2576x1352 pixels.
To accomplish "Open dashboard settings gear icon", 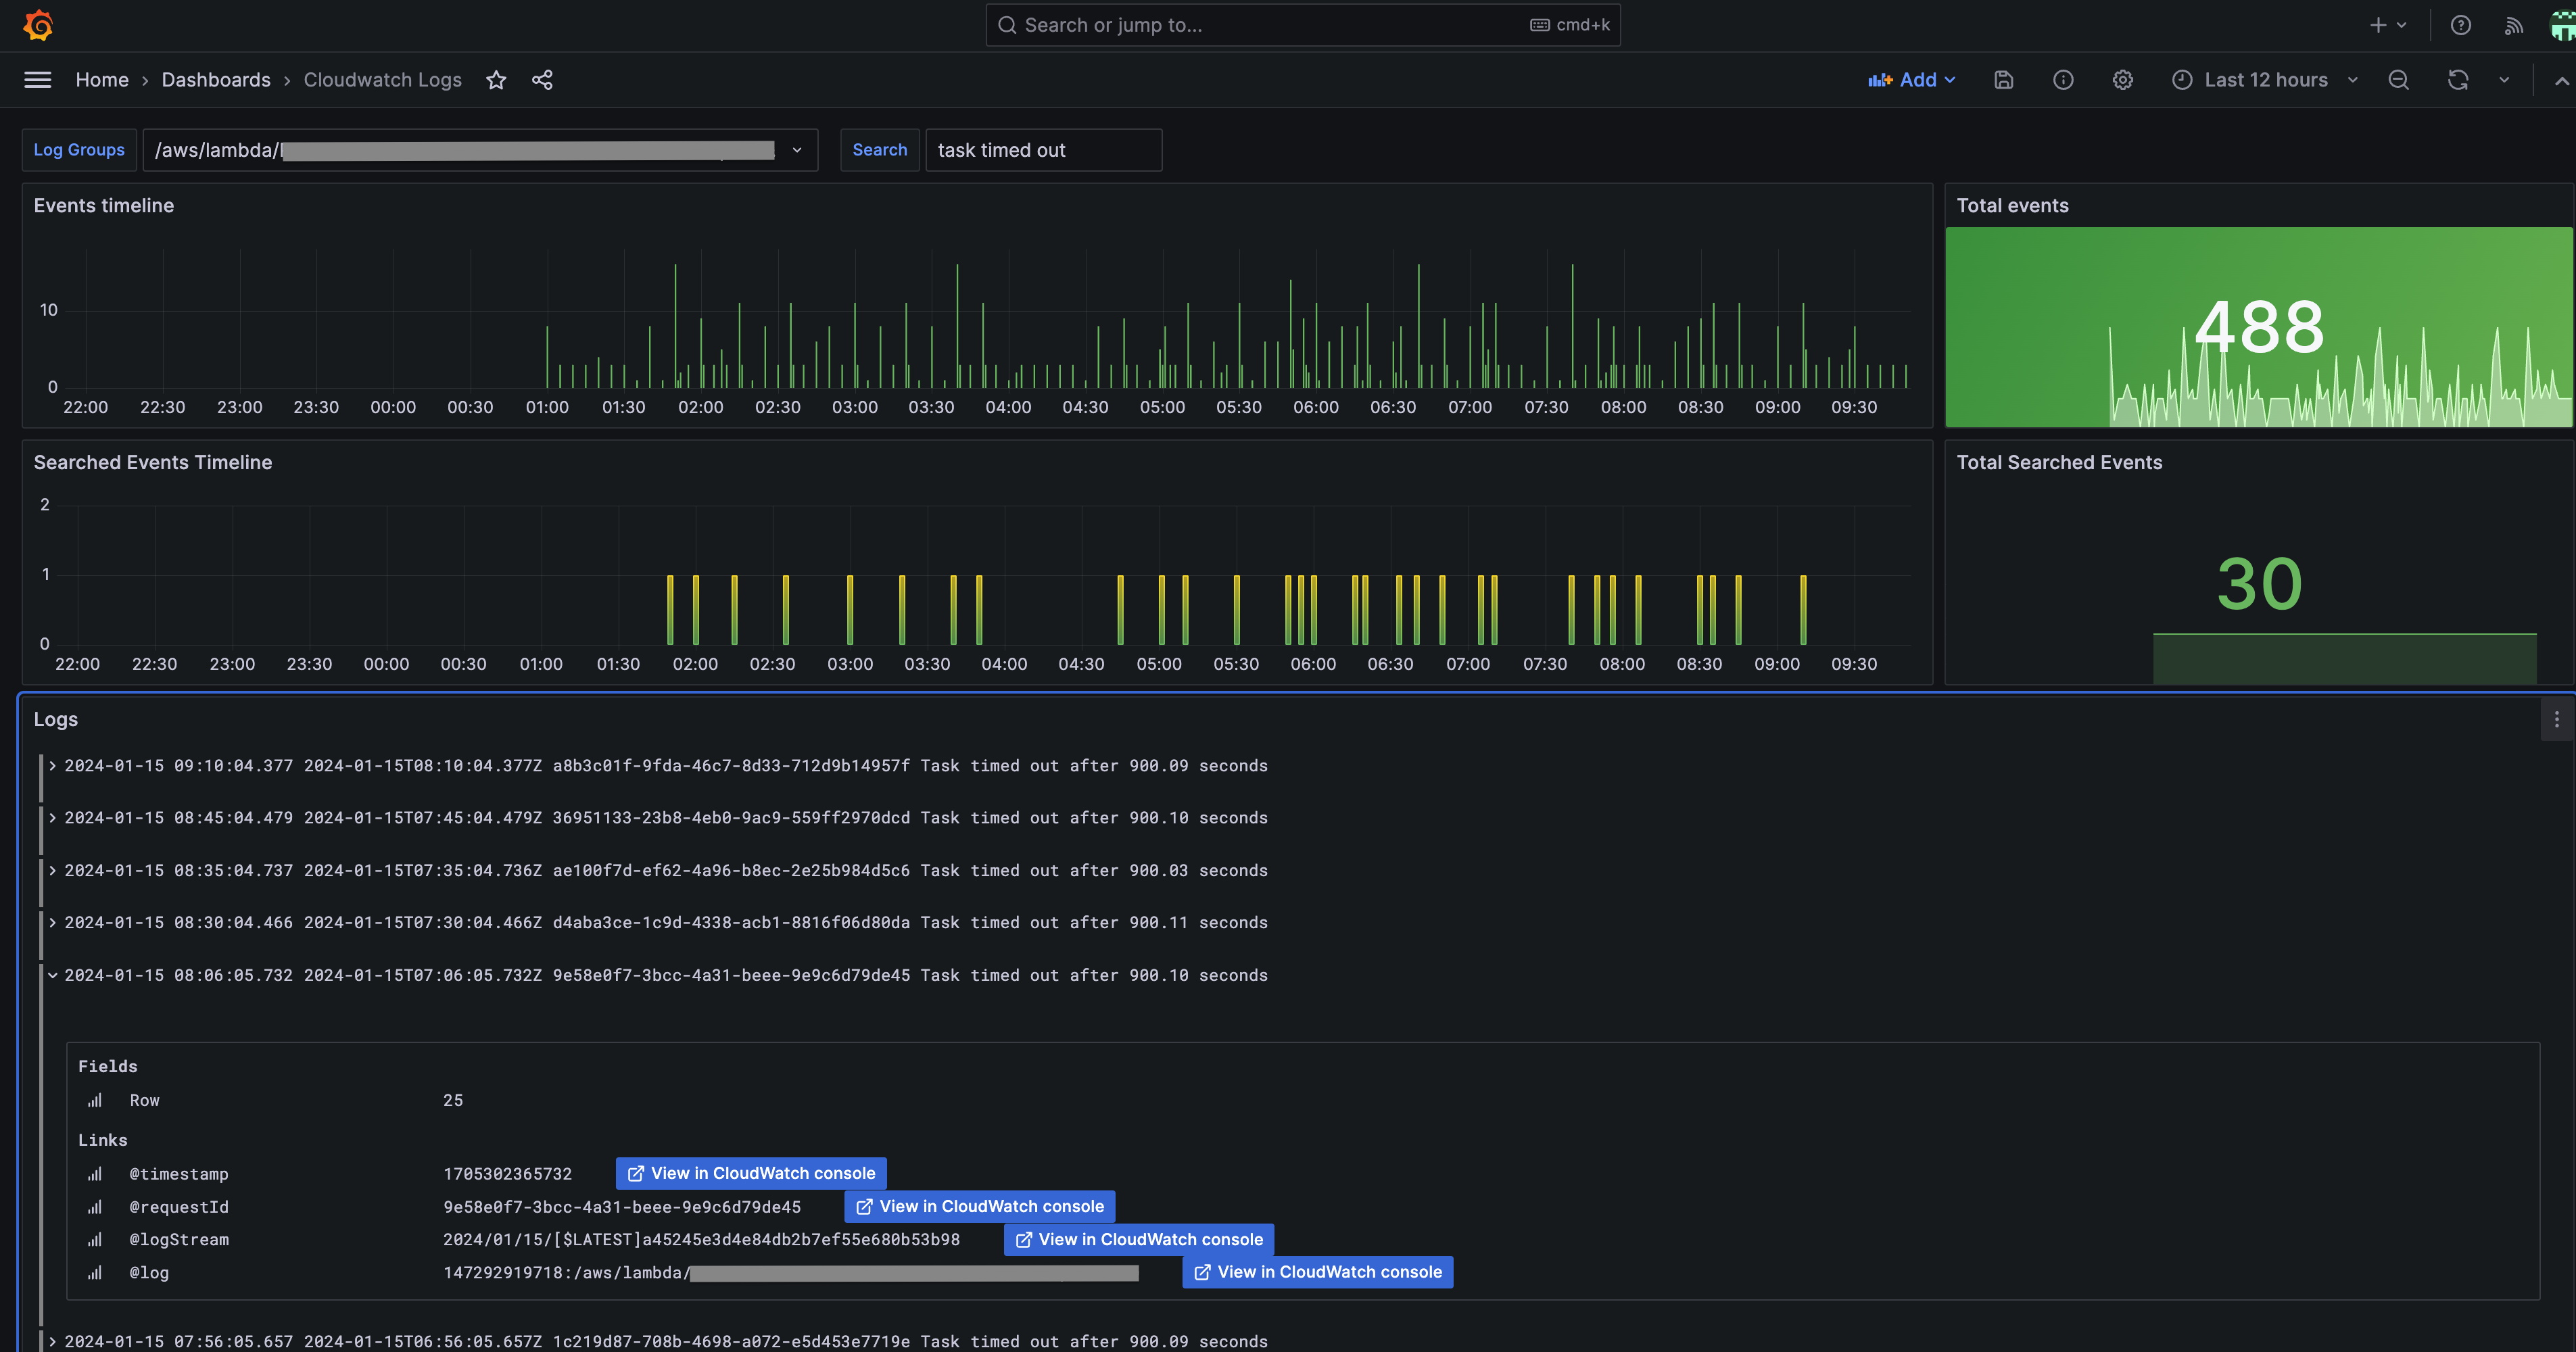I will point(2123,80).
